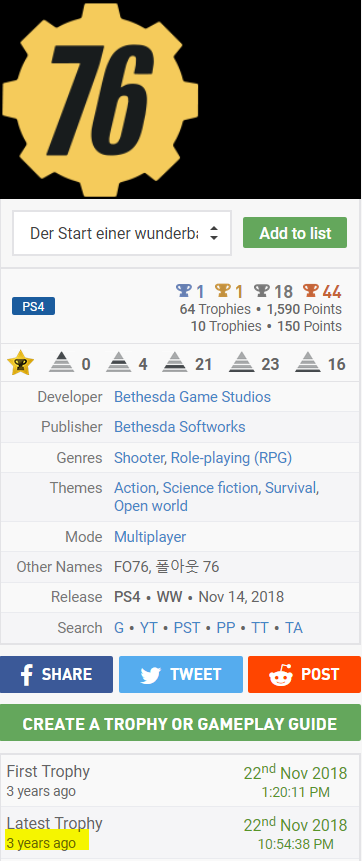Viewport: 362px width, 861px height.
Task: Click the silver trophy icon beside 18
Action: (261, 290)
